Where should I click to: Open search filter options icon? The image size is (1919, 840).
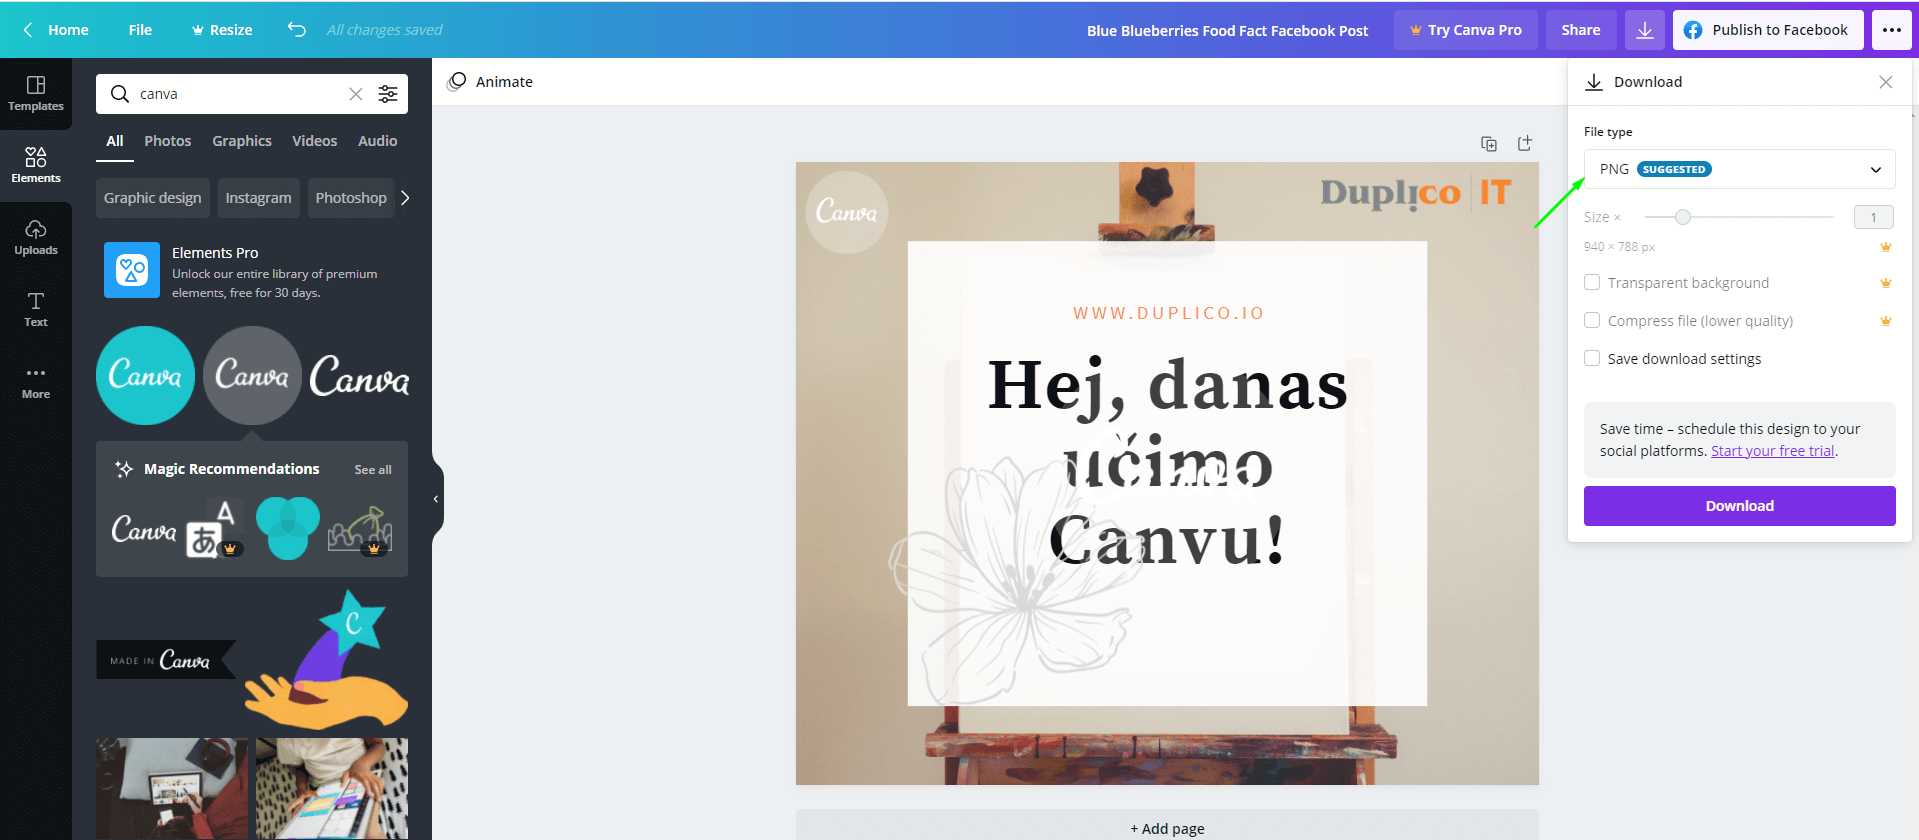coord(388,94)
